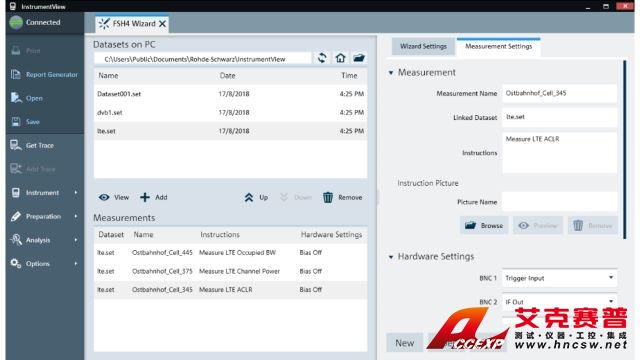Collapse the Measurement section triangle
This screenshot has height=360, width=640.
point(391,73)
